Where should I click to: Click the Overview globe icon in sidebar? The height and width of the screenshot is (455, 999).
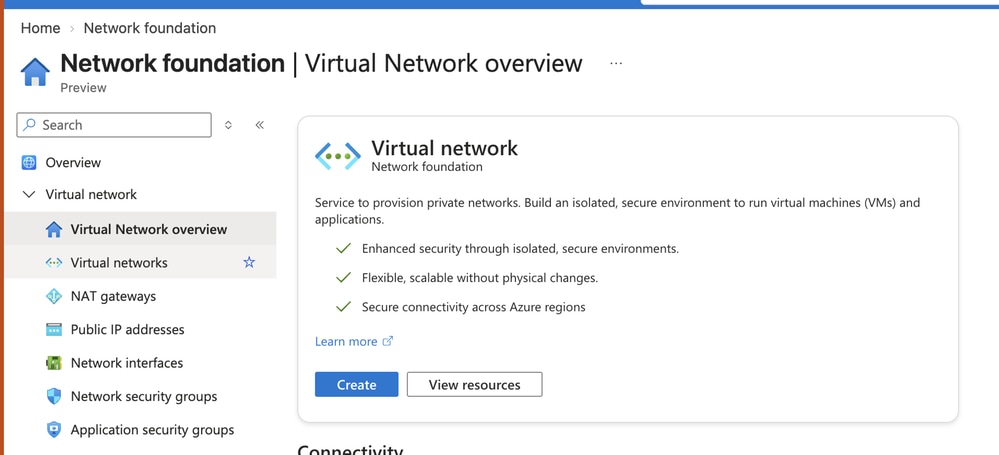click(29, 162)
